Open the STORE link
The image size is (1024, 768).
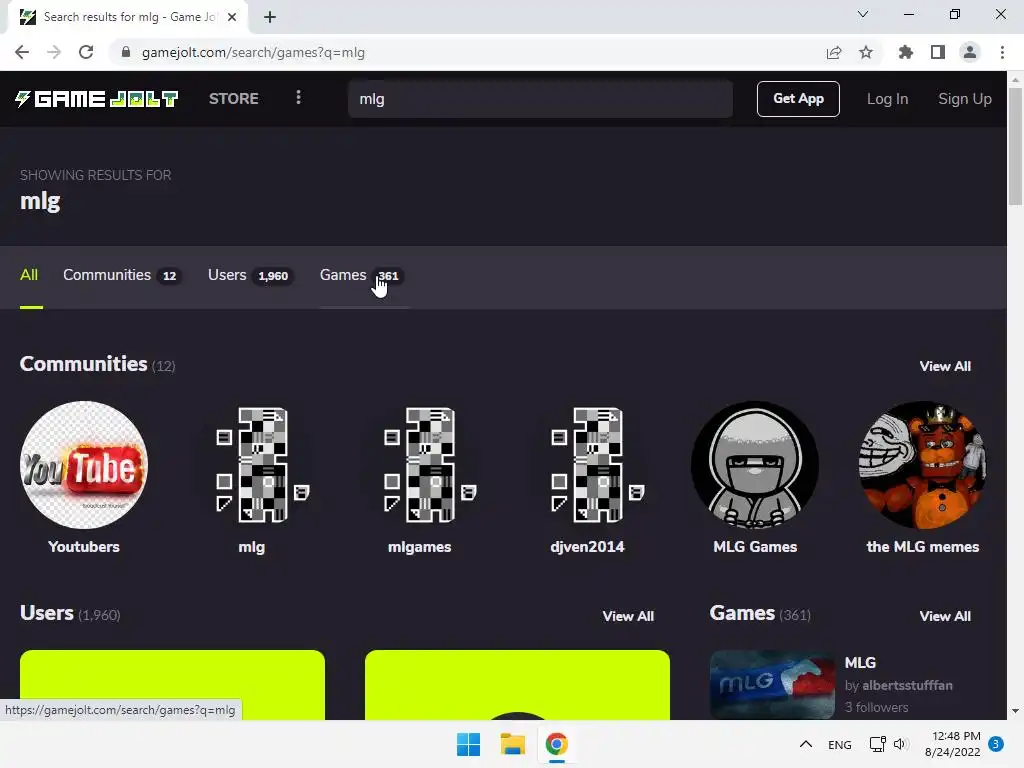click(x=234, y=99)
